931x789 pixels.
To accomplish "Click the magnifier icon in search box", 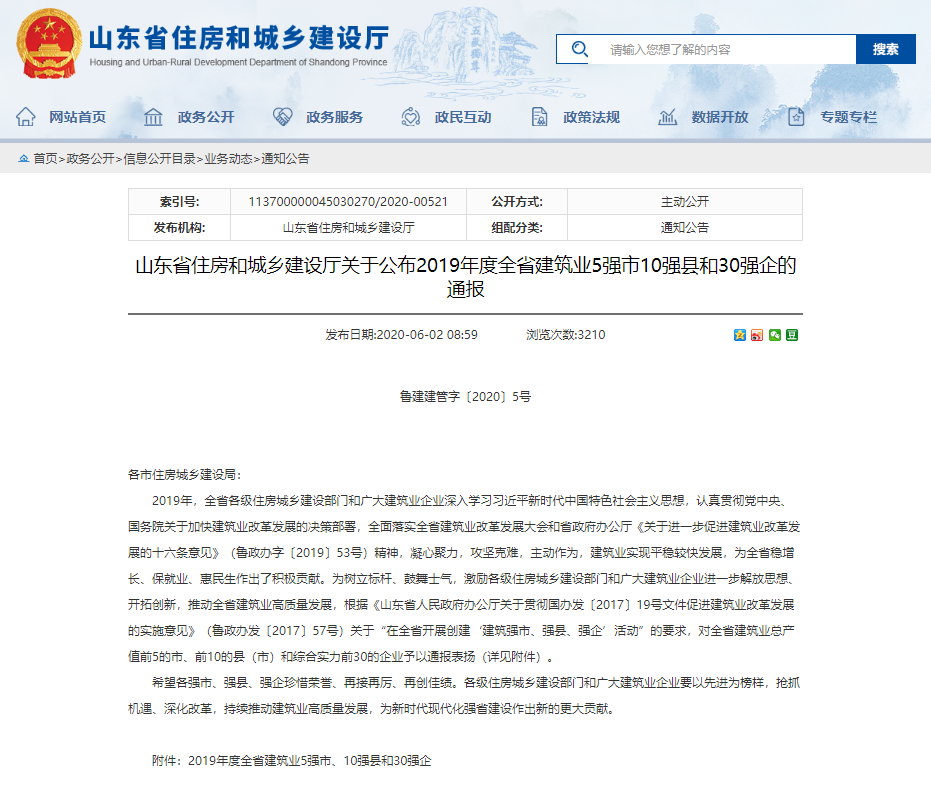I will [x=579, y=49].
